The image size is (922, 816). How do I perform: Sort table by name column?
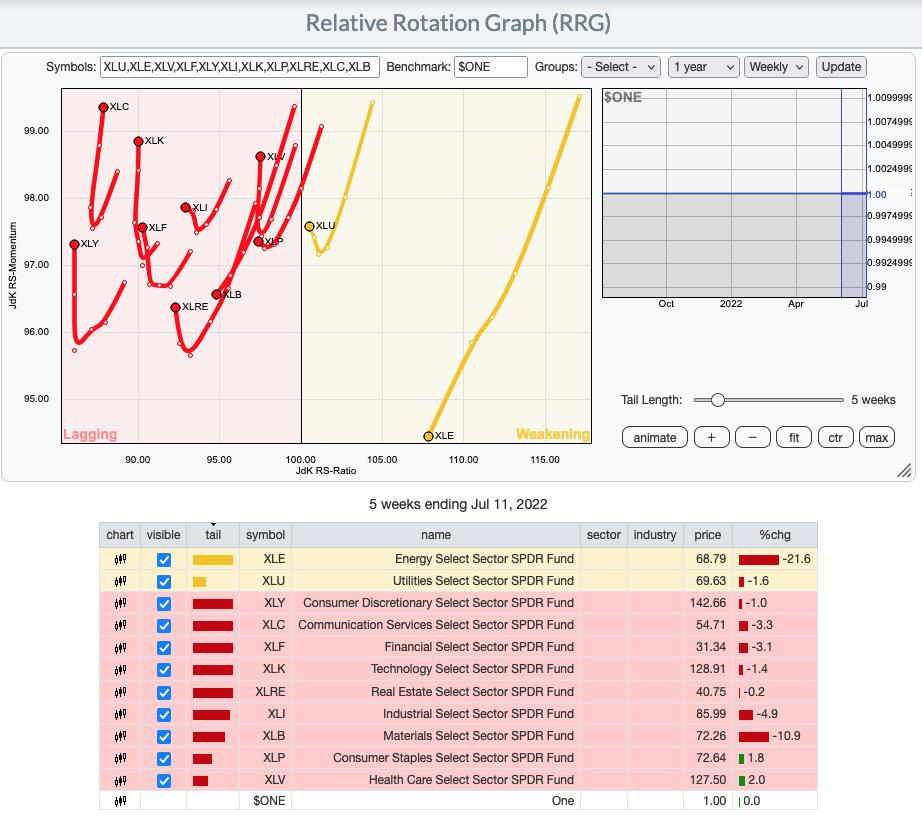coord(436,535)
